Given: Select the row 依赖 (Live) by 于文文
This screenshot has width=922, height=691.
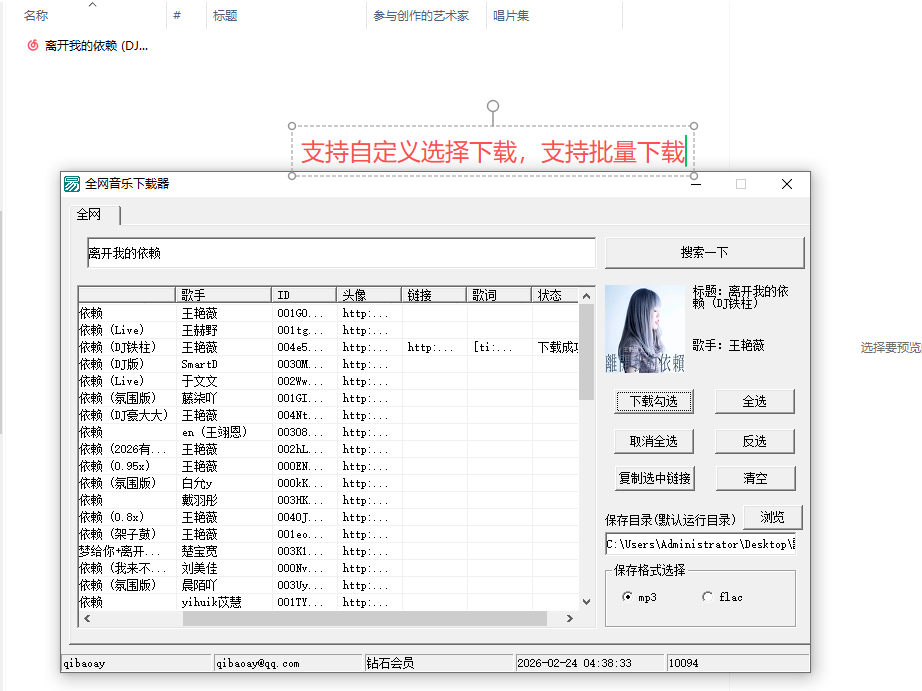Looking at the screenshot, I should click(329, 382).
